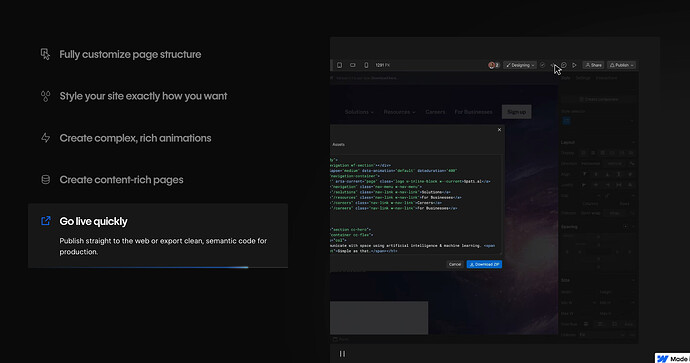This screenshot has height=363, width=690.
Task: Click the preview play icon in toolbar
Action: (x=574, y=65)
